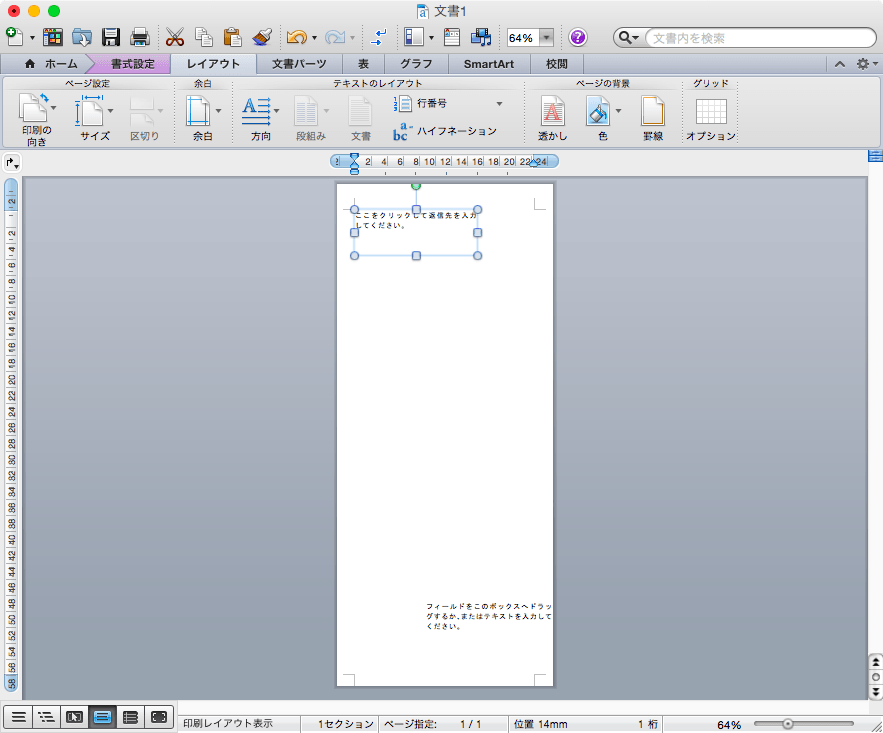Screen dimensions: 883x733
Task: Create a new blank document from toolbar
Action: [x=14, y=37]
